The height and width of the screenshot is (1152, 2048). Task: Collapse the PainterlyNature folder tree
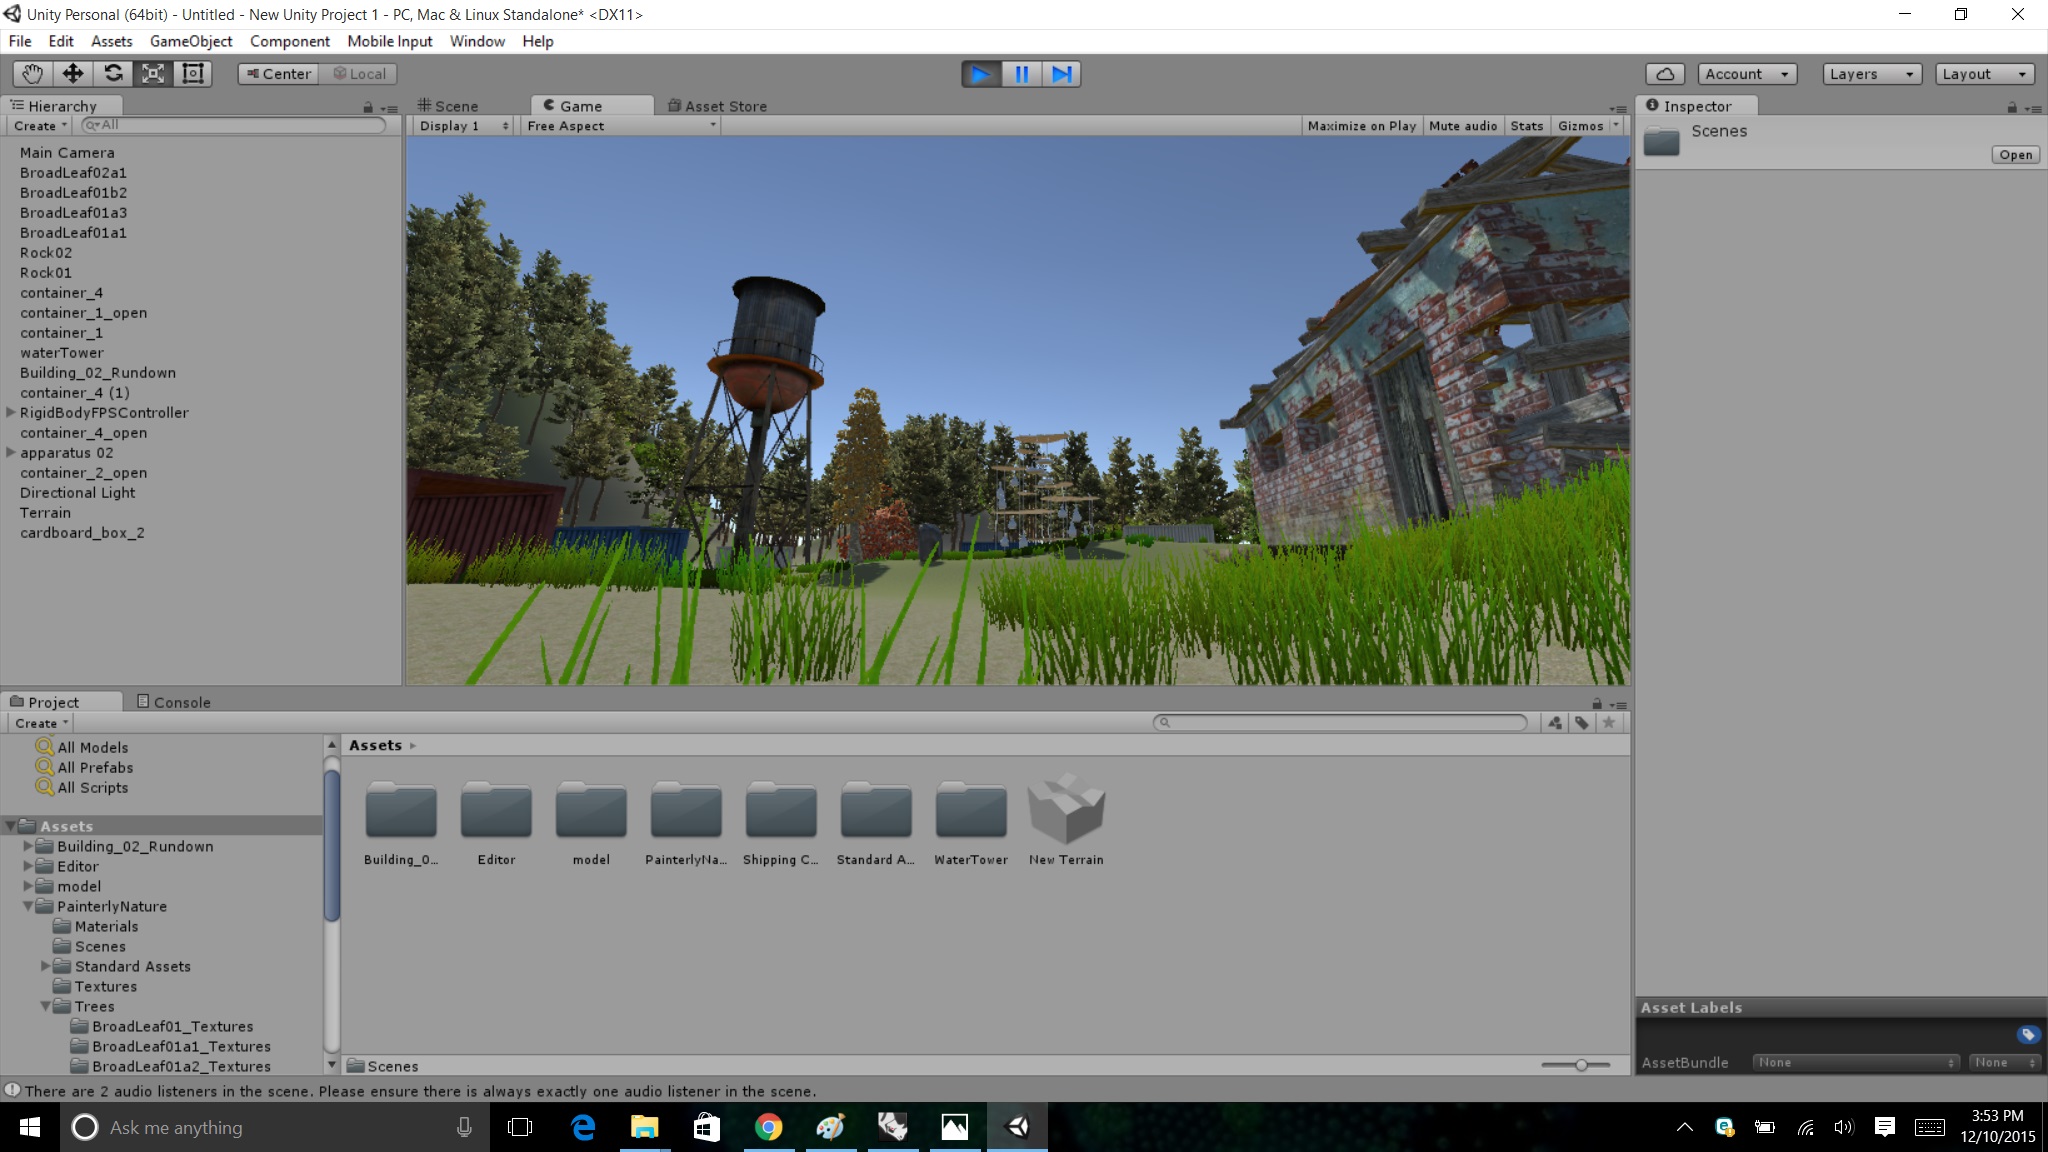click(27, 906)
